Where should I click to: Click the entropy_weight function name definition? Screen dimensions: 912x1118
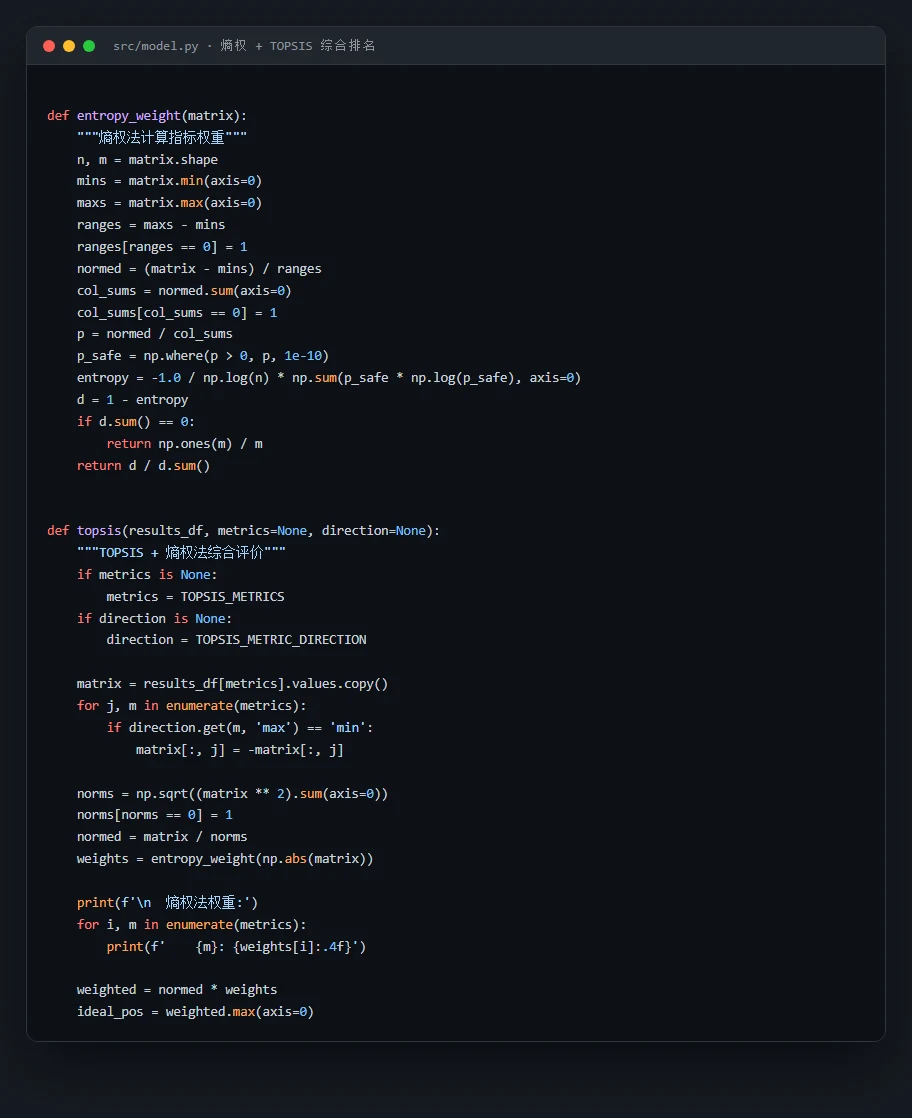point(128,116)
